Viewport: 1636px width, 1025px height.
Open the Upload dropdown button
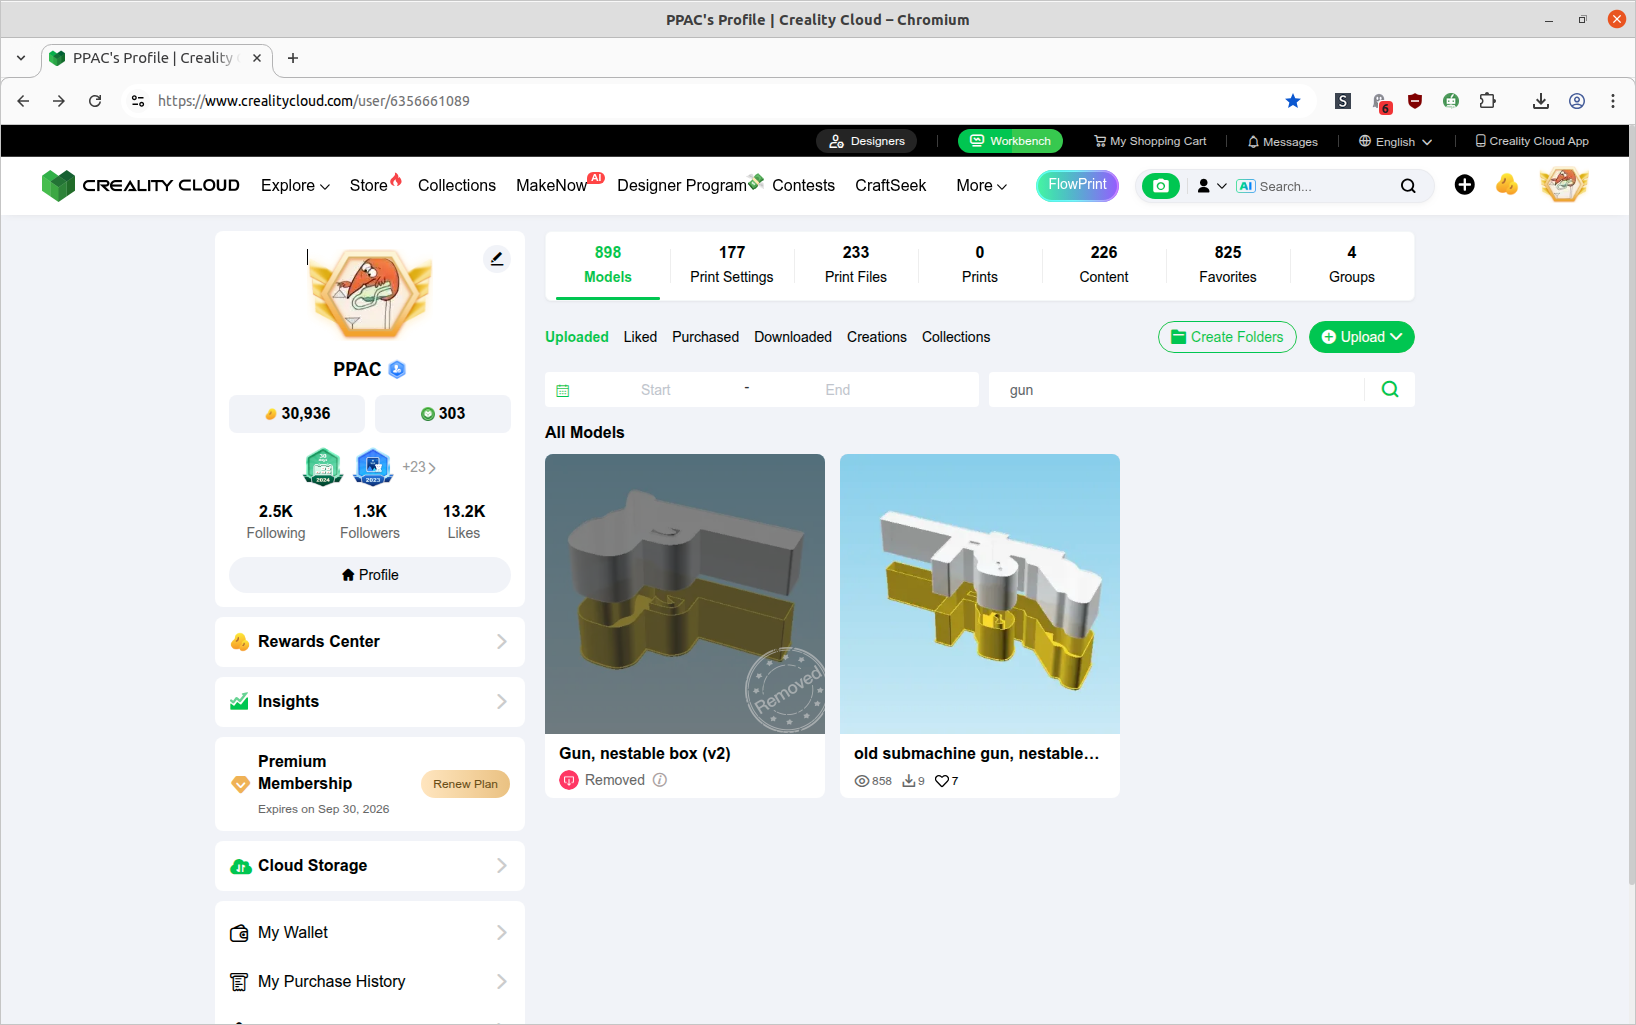coord(1362,337)
